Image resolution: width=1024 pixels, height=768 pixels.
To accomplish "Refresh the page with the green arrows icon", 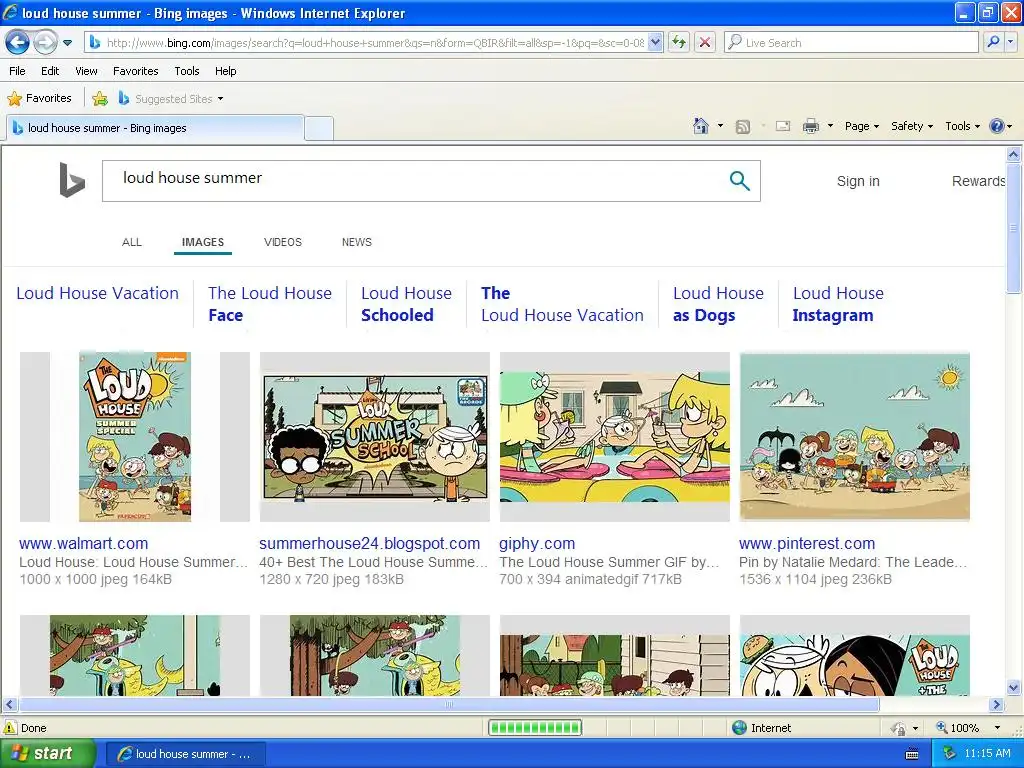I will tap(679, 43).
